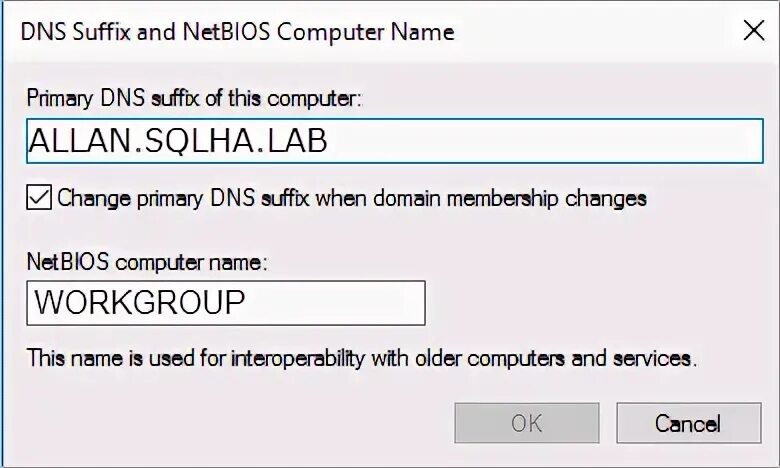Uncheck the change primary DNS suffix checkbox

coord(39,198)
